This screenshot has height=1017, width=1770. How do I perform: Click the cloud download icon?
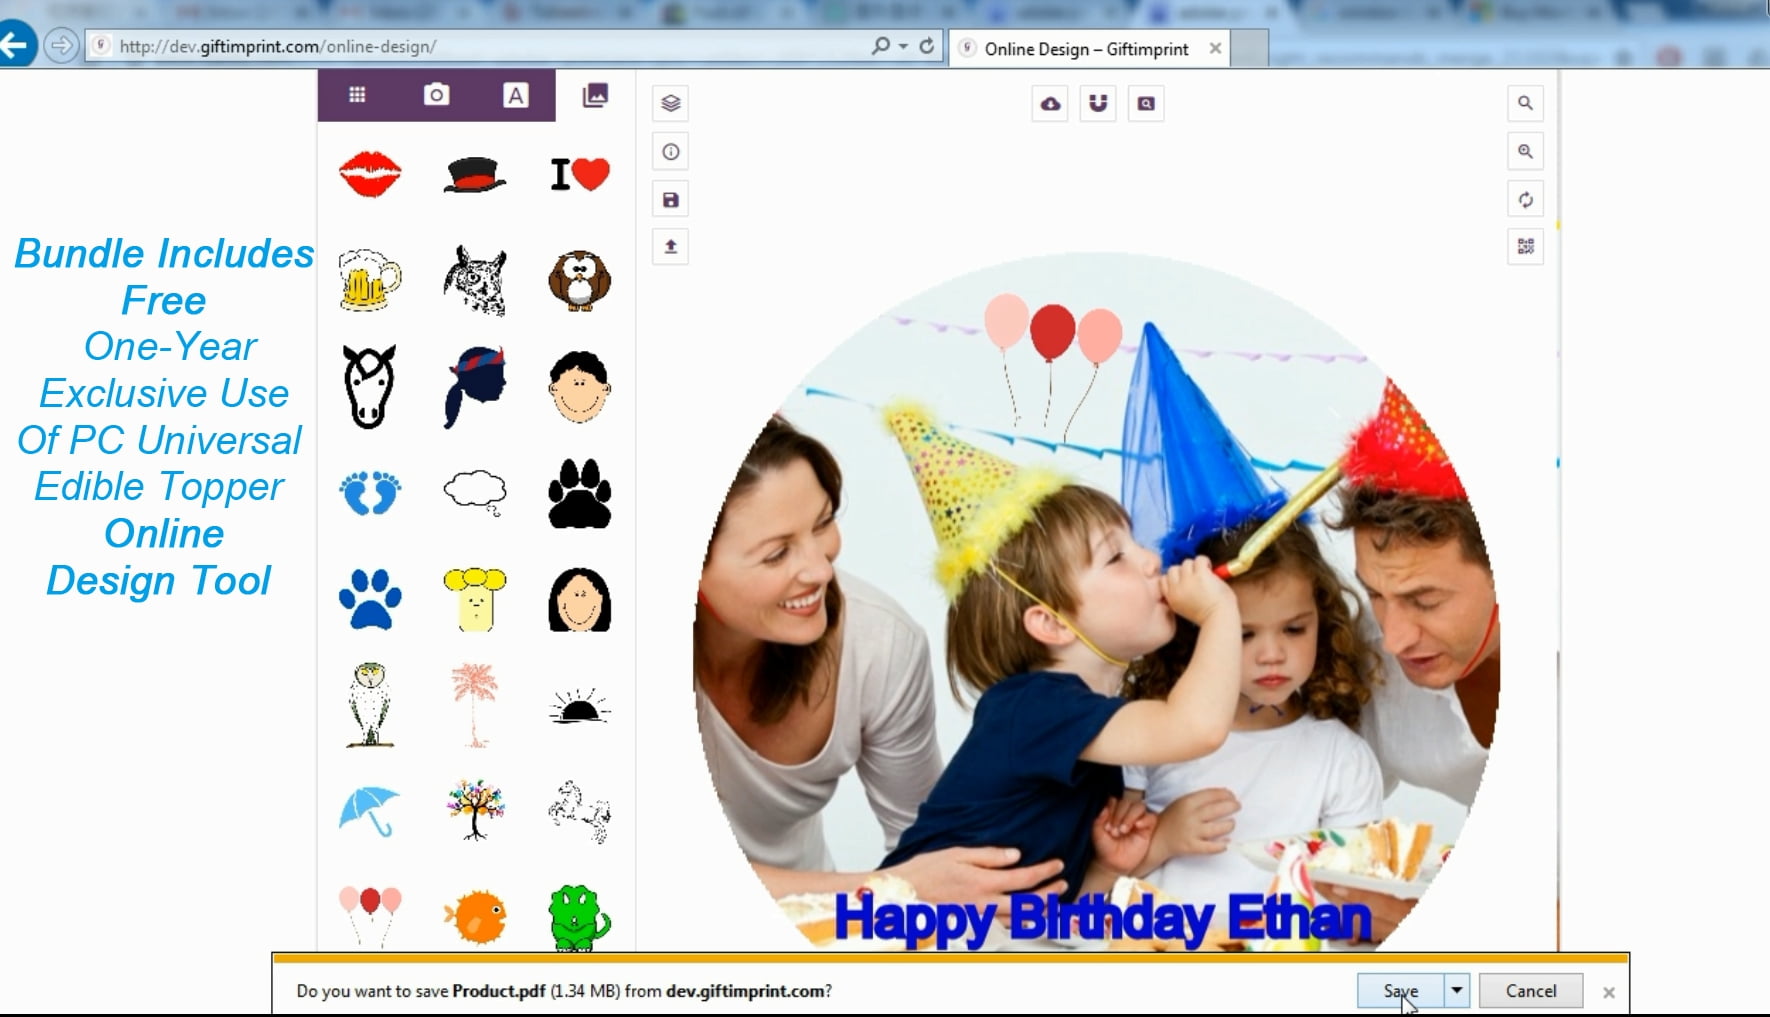1050,103
